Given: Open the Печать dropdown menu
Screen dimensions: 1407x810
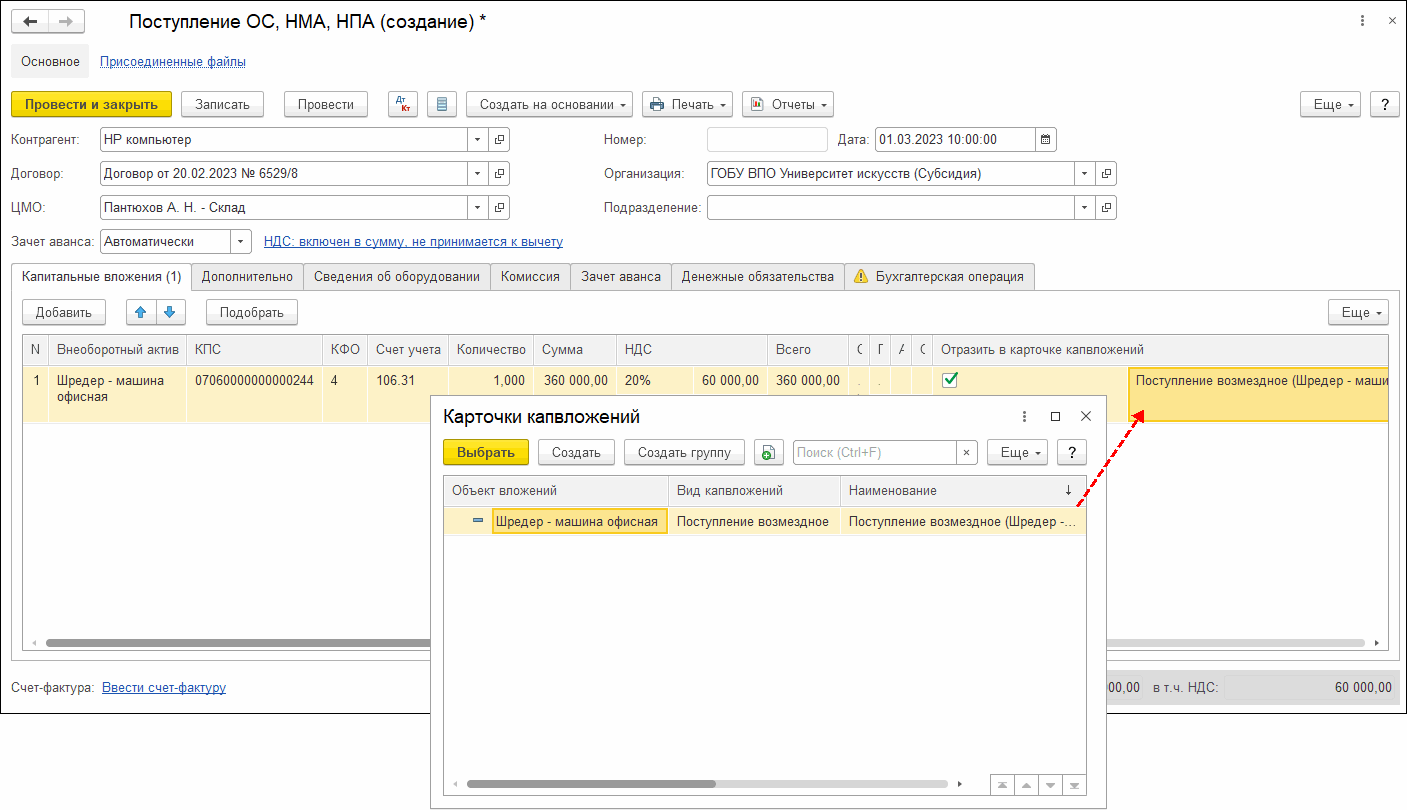Looking at the screenshot, I should click(x=687, y=104).
